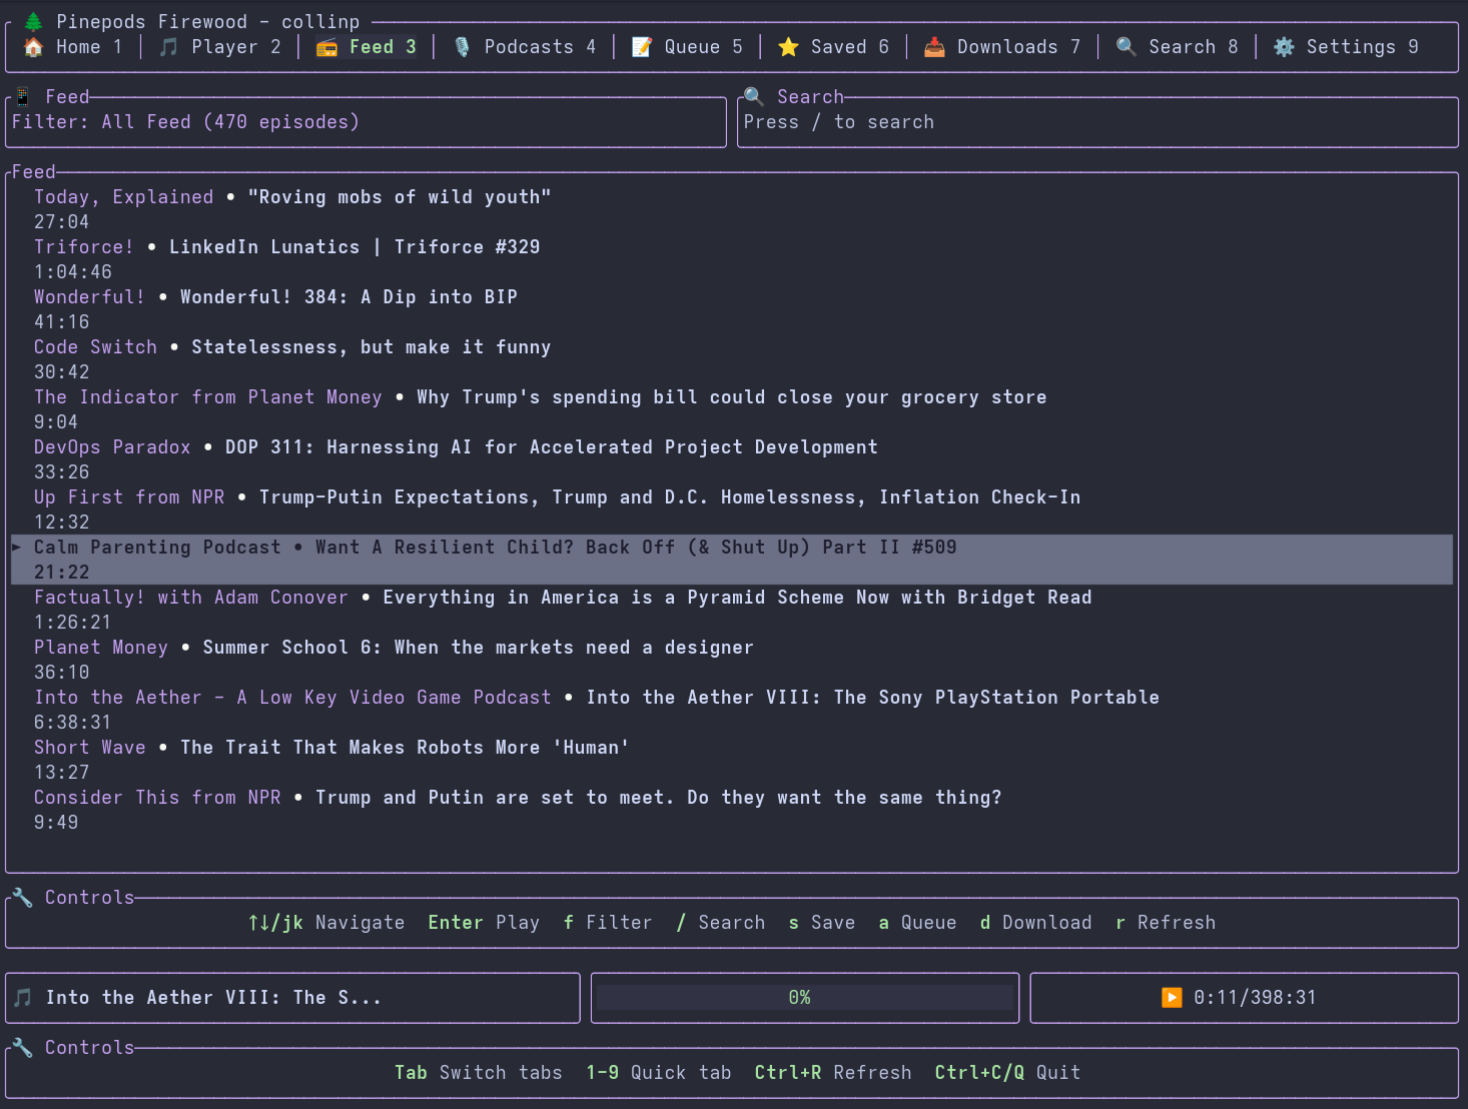Click the Player music note icon
This screenshot has width=1468, height=1109.
(x=169, y=47)
